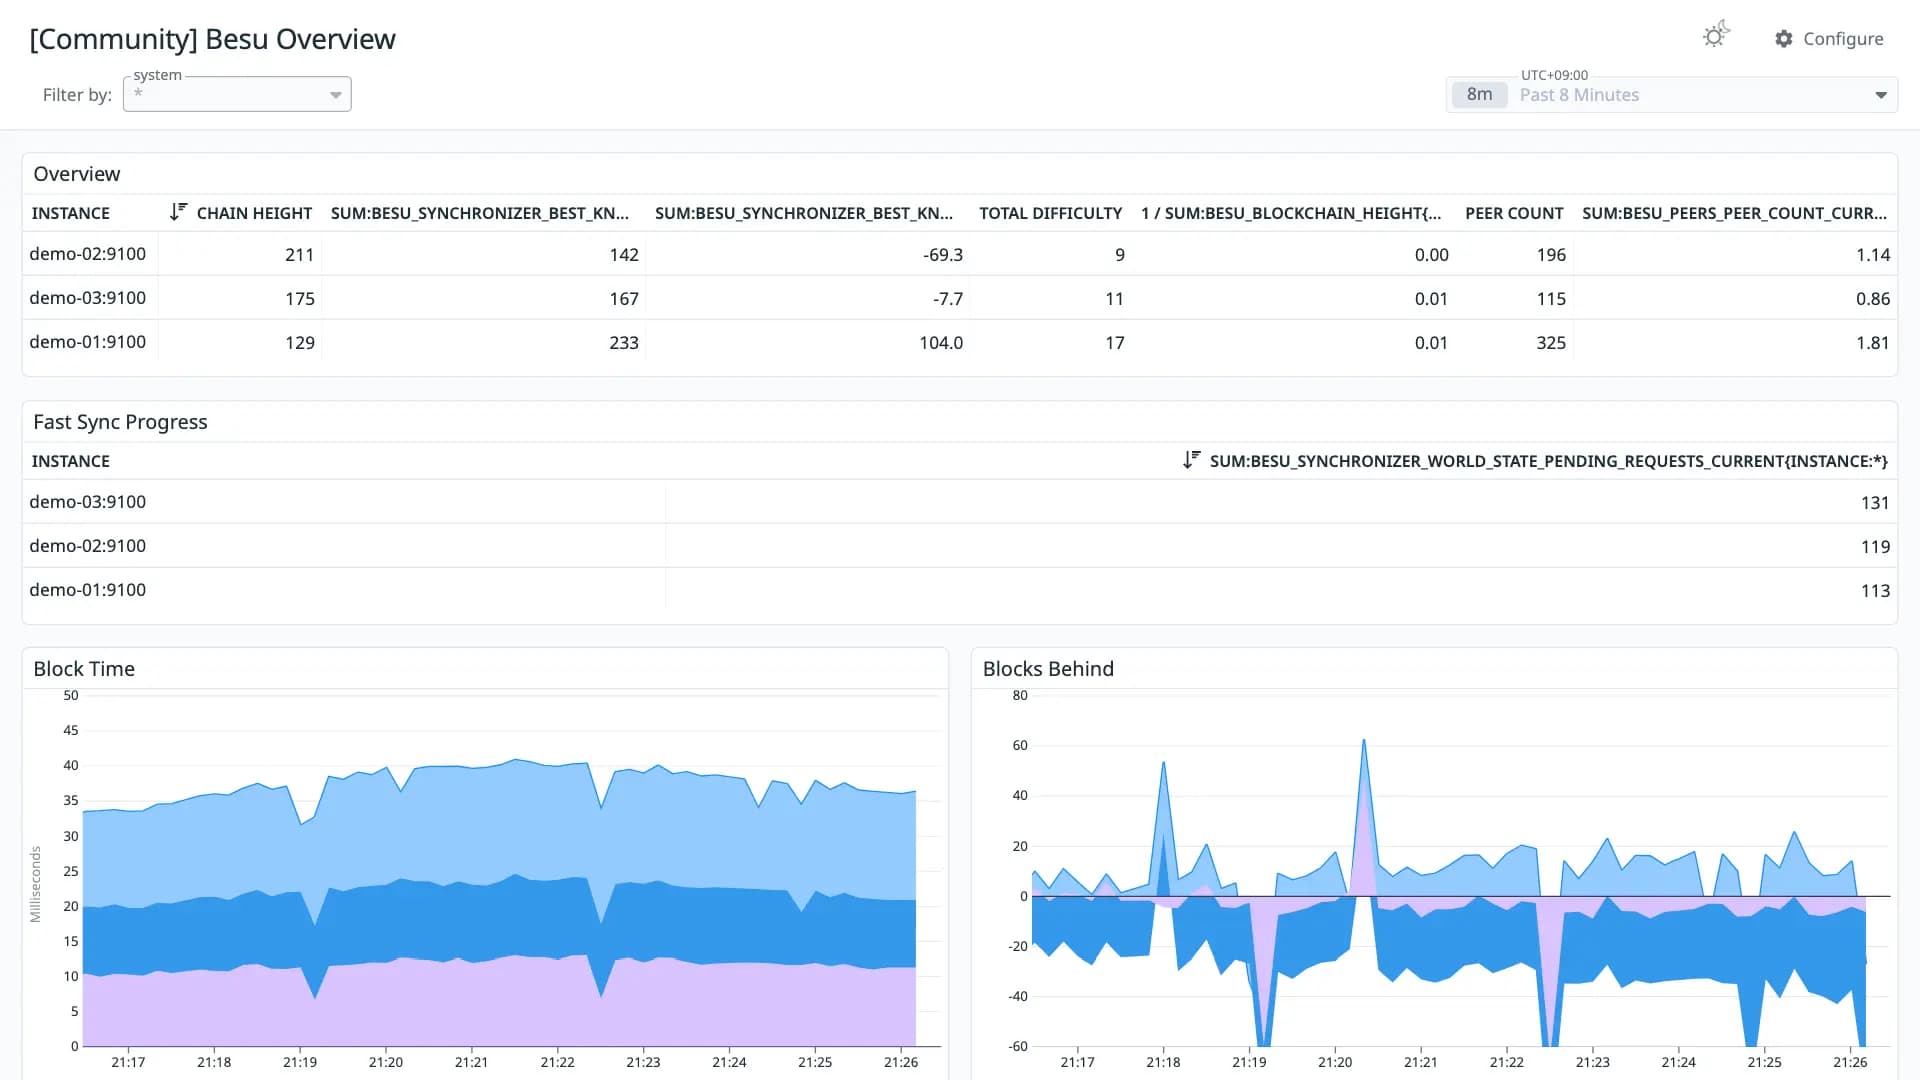Open the Configure dashboard settings

coord(1829,39)
